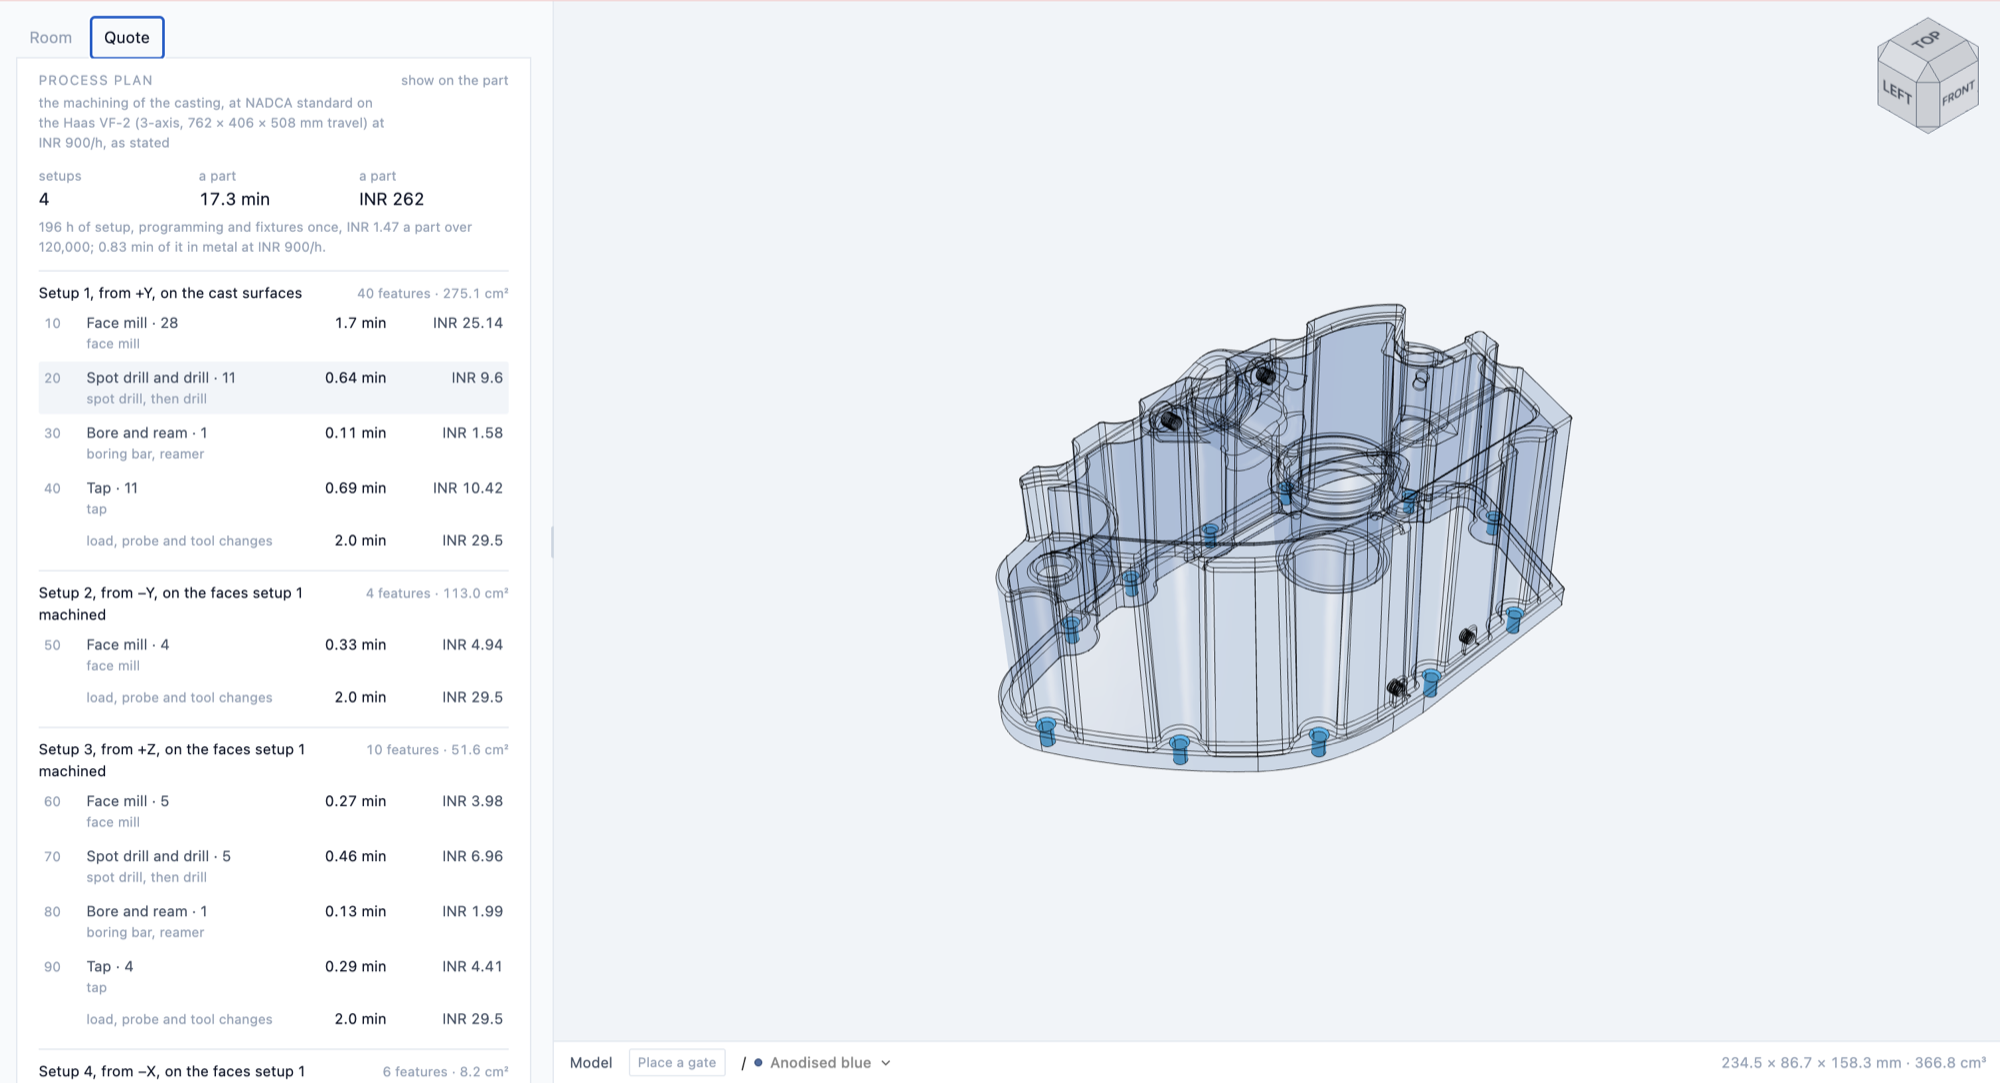Click the Setup 4 from –X heading
2000x1083 pixels.
172,1071
